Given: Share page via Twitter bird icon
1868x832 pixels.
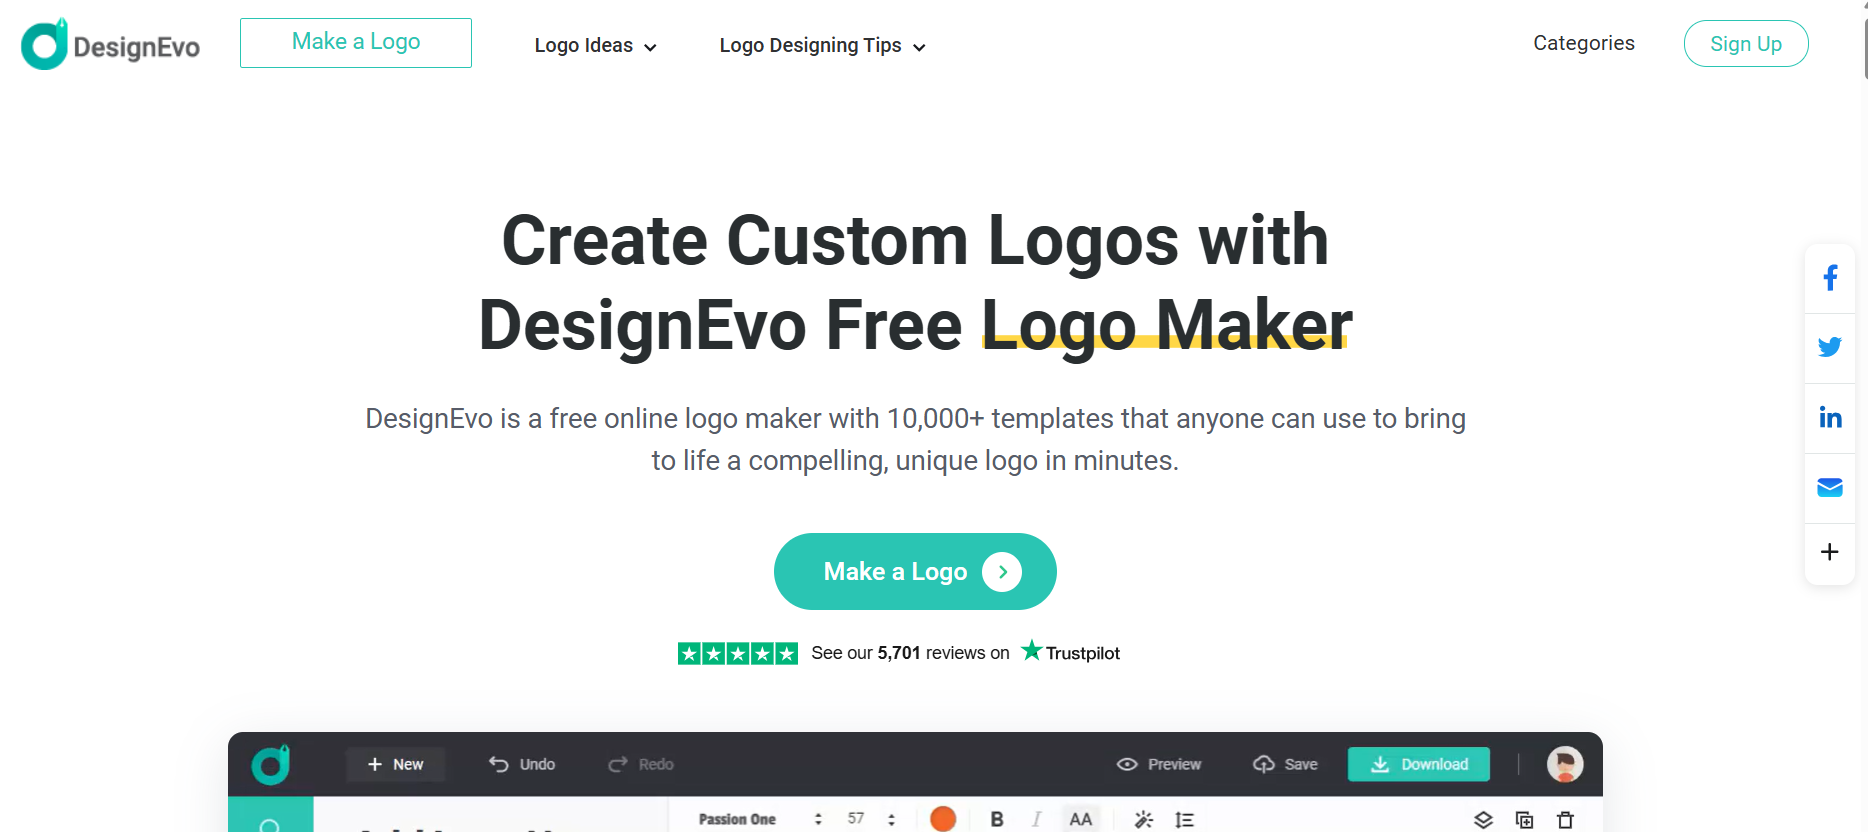Looking at the screenshot, I should coord(1830,347).
